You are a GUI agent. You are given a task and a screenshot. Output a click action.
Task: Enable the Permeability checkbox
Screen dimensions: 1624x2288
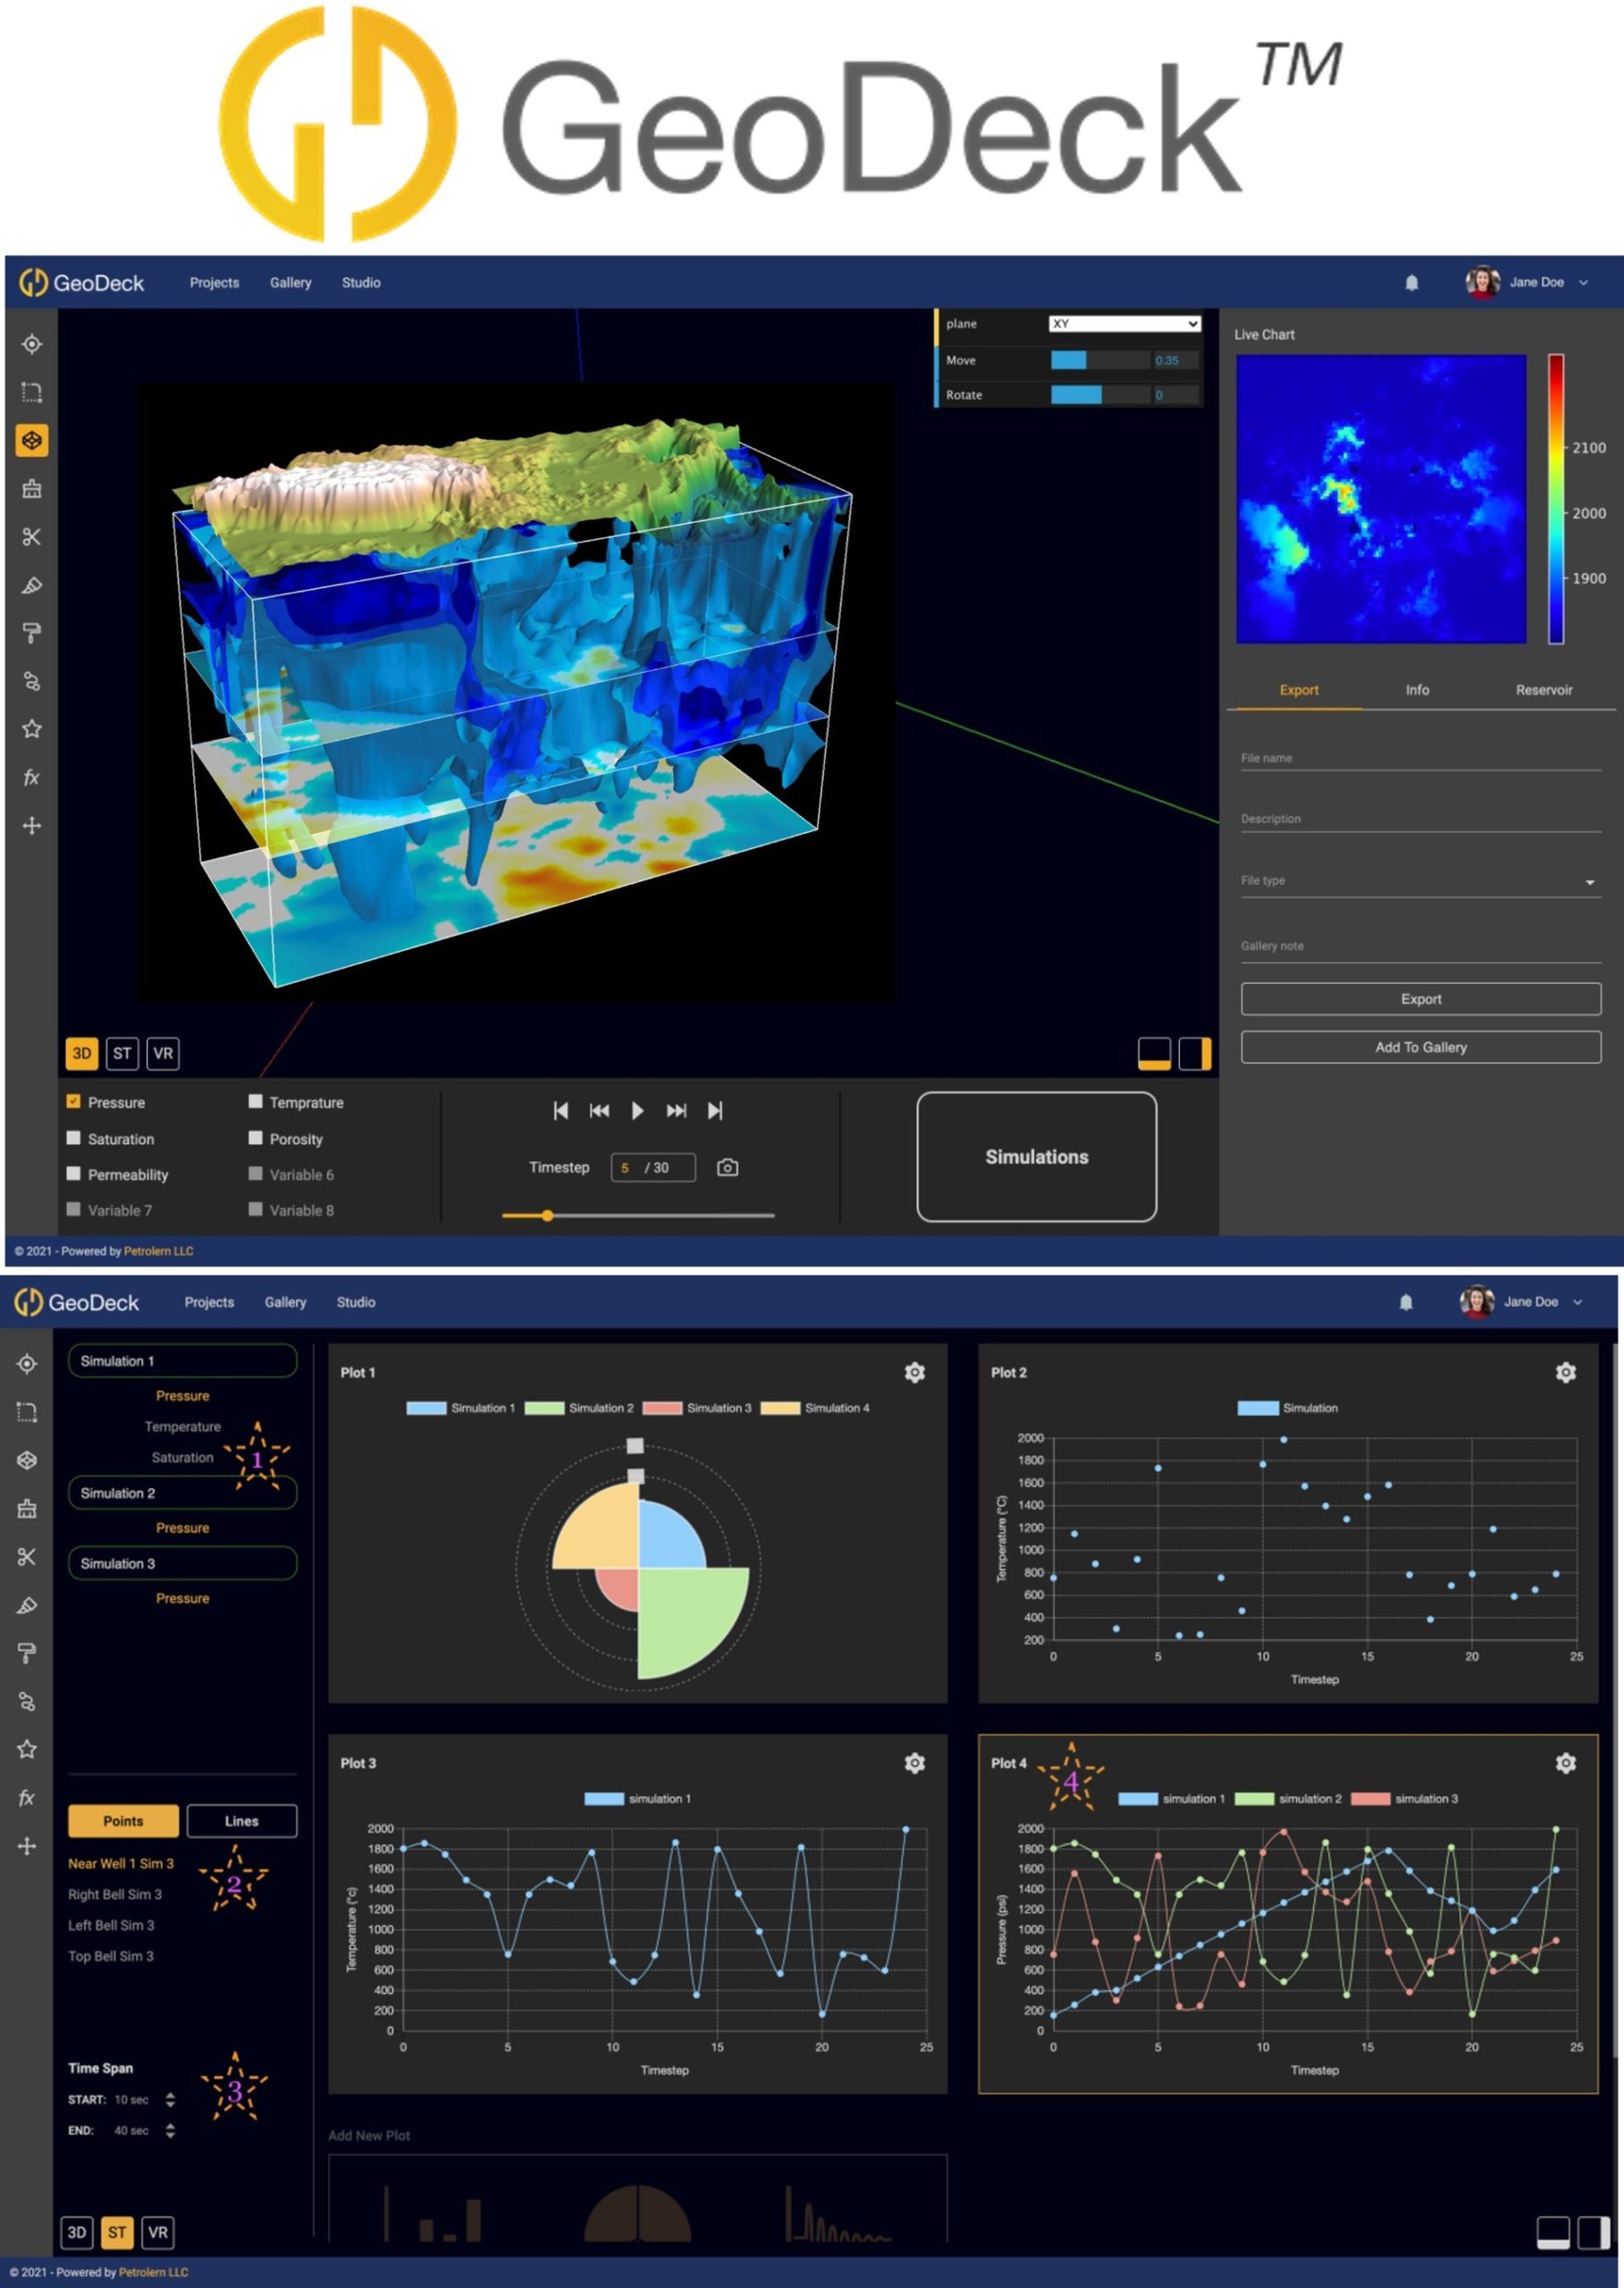pos(73,1173)
